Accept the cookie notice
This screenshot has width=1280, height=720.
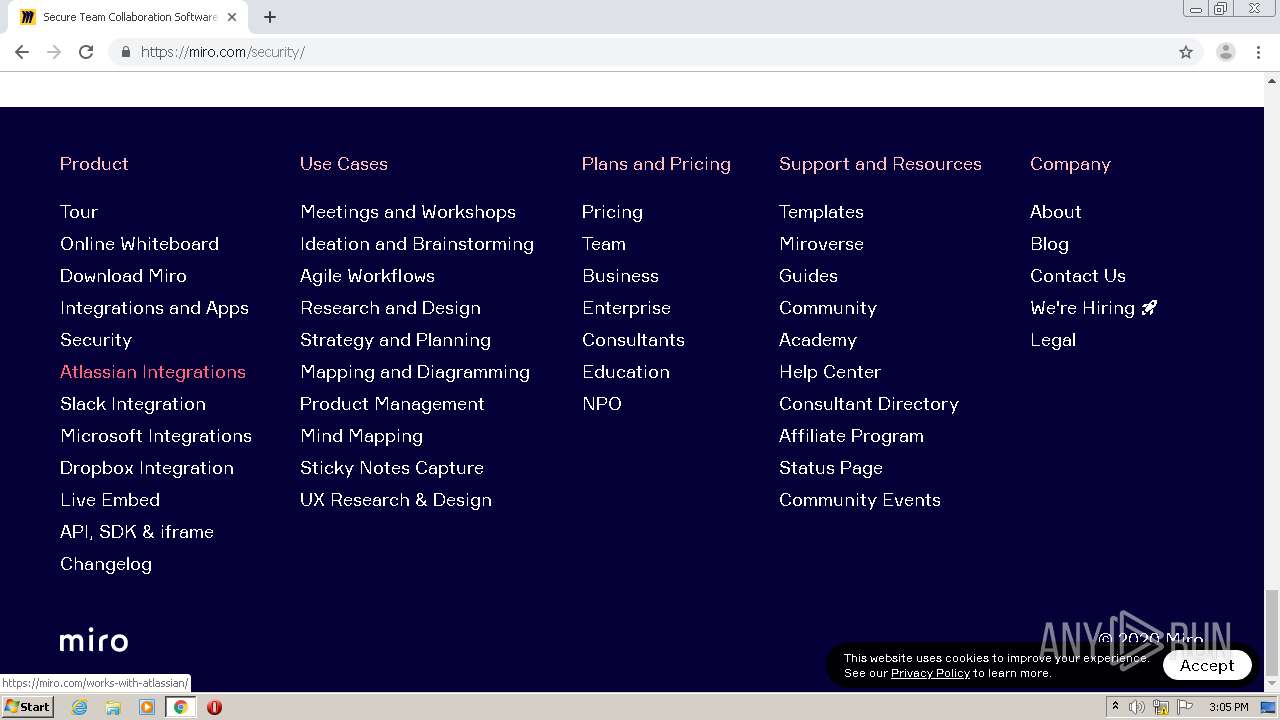point(1207,665)
